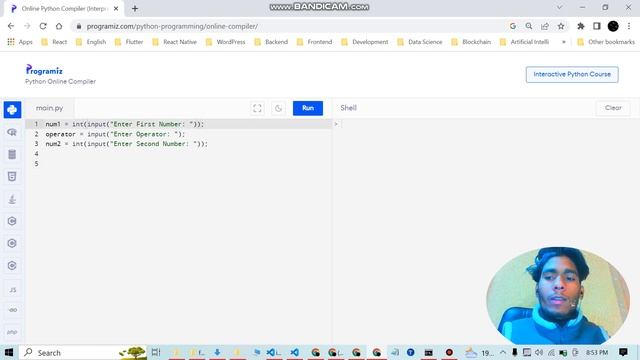640x360 pixels.
Task: Expand the tab search chevron in title bar
Action: (x=560, y=7)
